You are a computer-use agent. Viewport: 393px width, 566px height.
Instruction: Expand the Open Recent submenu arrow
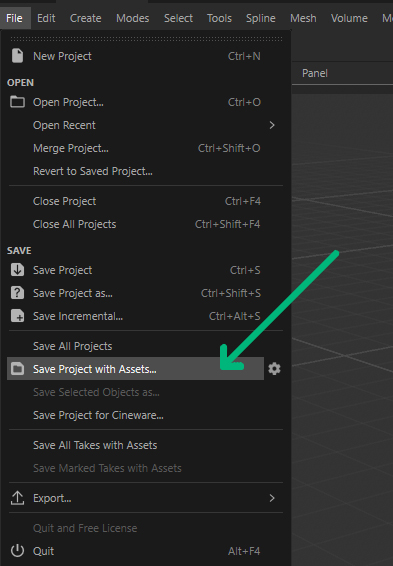pyautogui.click(x=272, y=125)
